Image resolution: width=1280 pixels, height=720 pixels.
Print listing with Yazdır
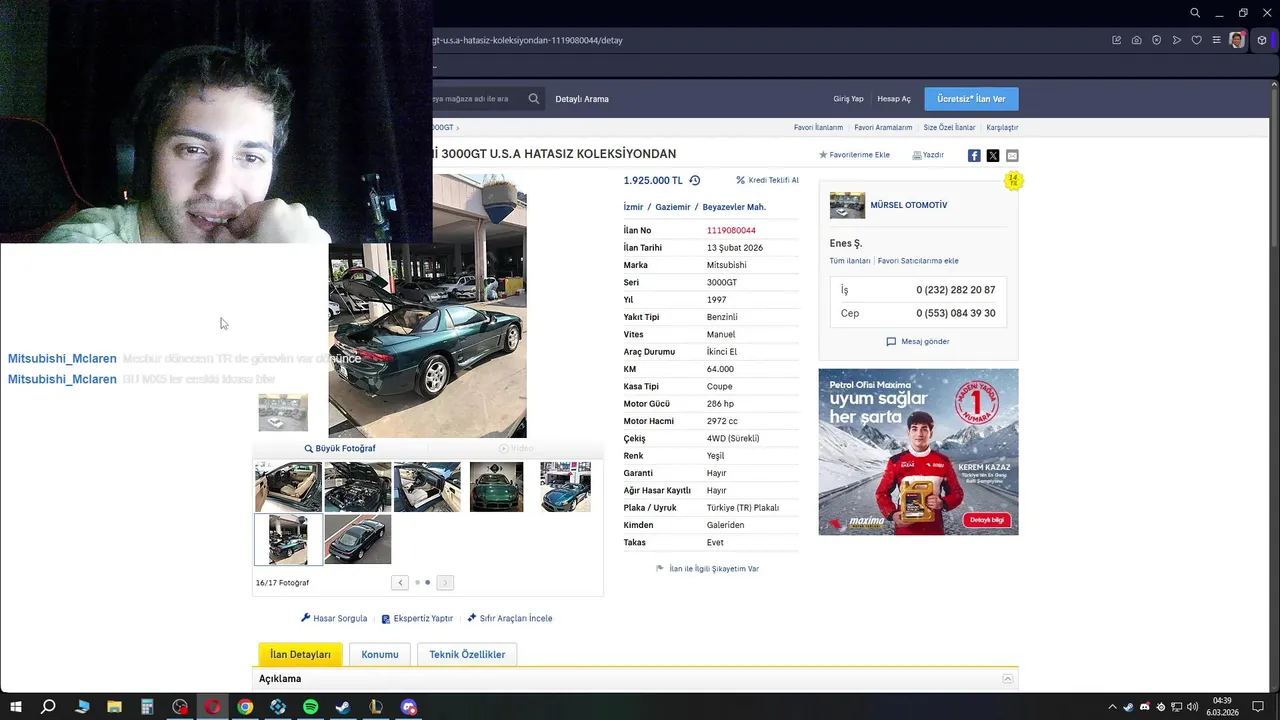click(928, 155)
